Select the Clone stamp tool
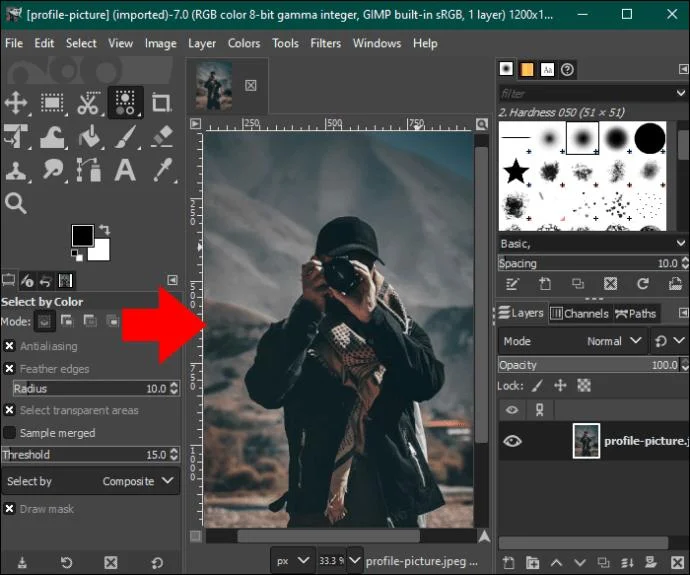The image size is (690, 575). pyautogui.click(x=16, y=170)
